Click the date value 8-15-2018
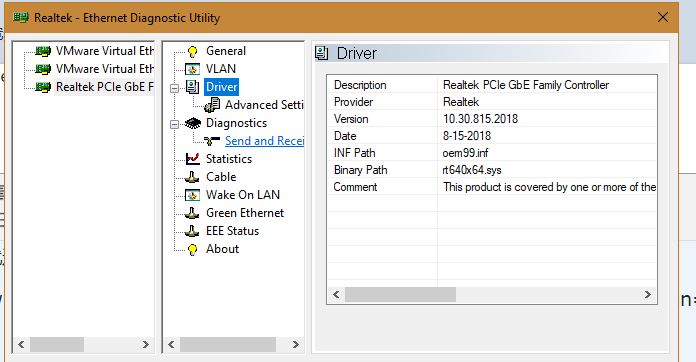696x362 pixels. pos(467,136)
